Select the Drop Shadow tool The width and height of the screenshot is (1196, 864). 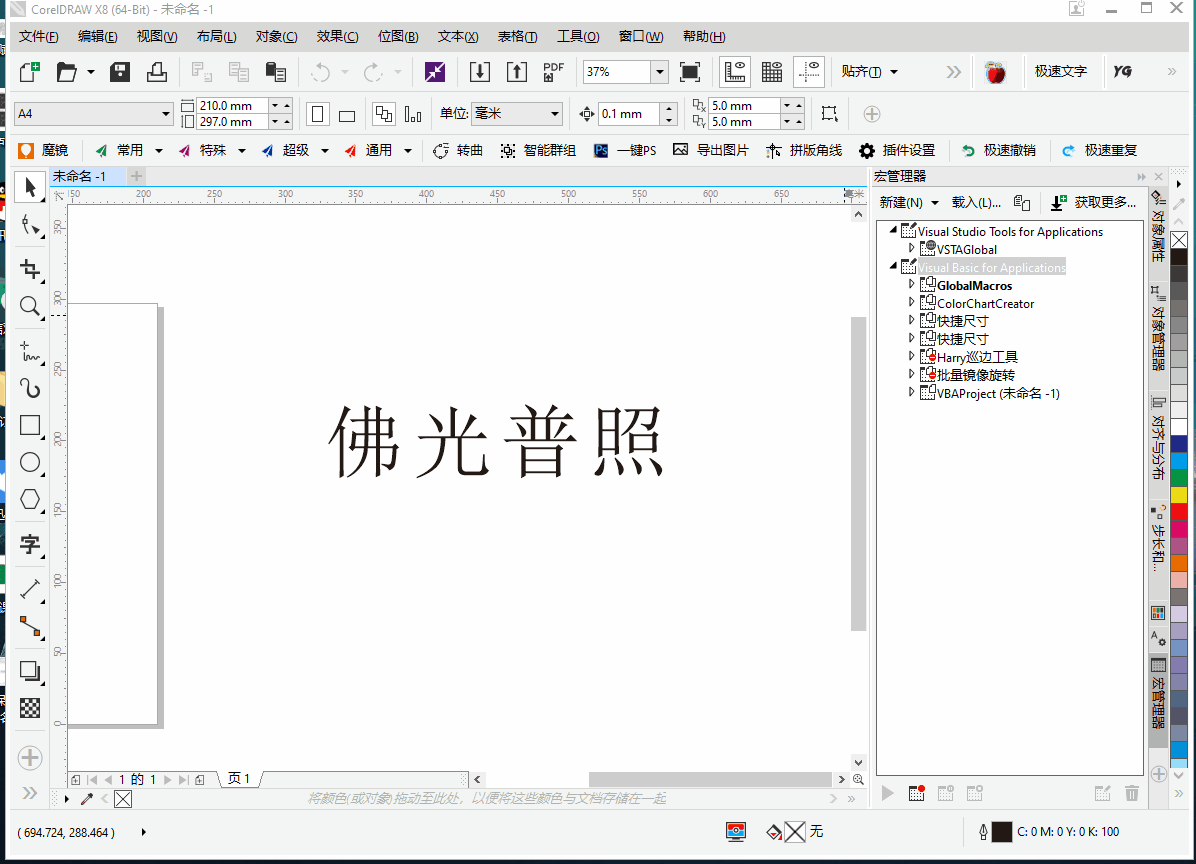(30, 671)
